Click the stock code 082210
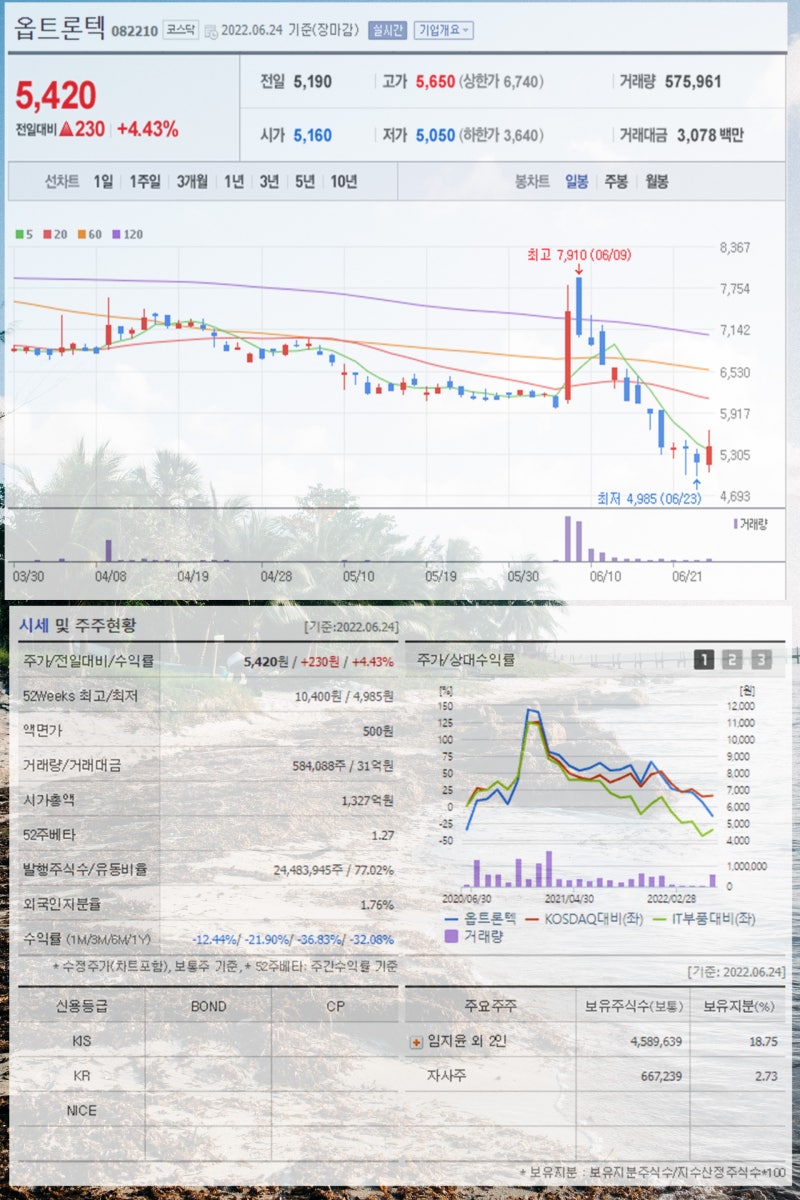The height and width of the screenshot is (1200, 800). tap(134, 31)
